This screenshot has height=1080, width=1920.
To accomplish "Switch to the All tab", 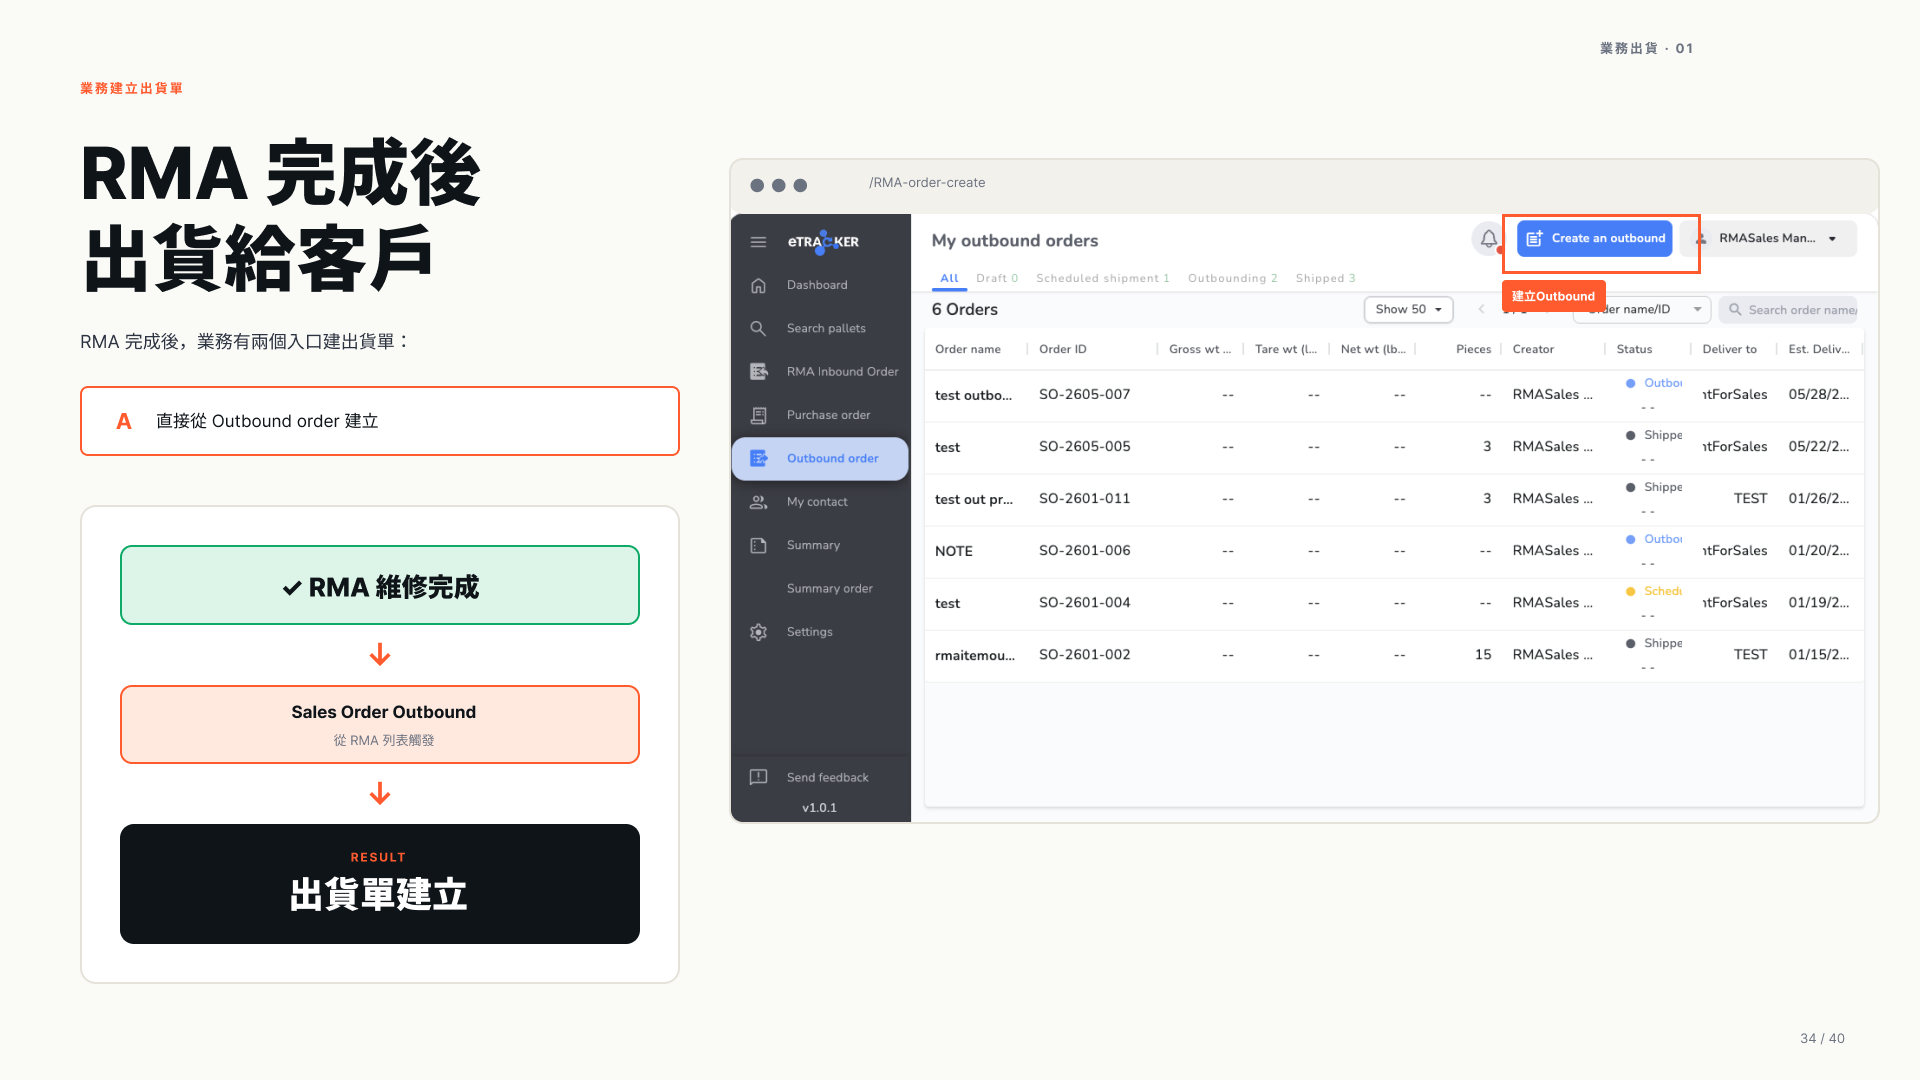I will (949, 278).
